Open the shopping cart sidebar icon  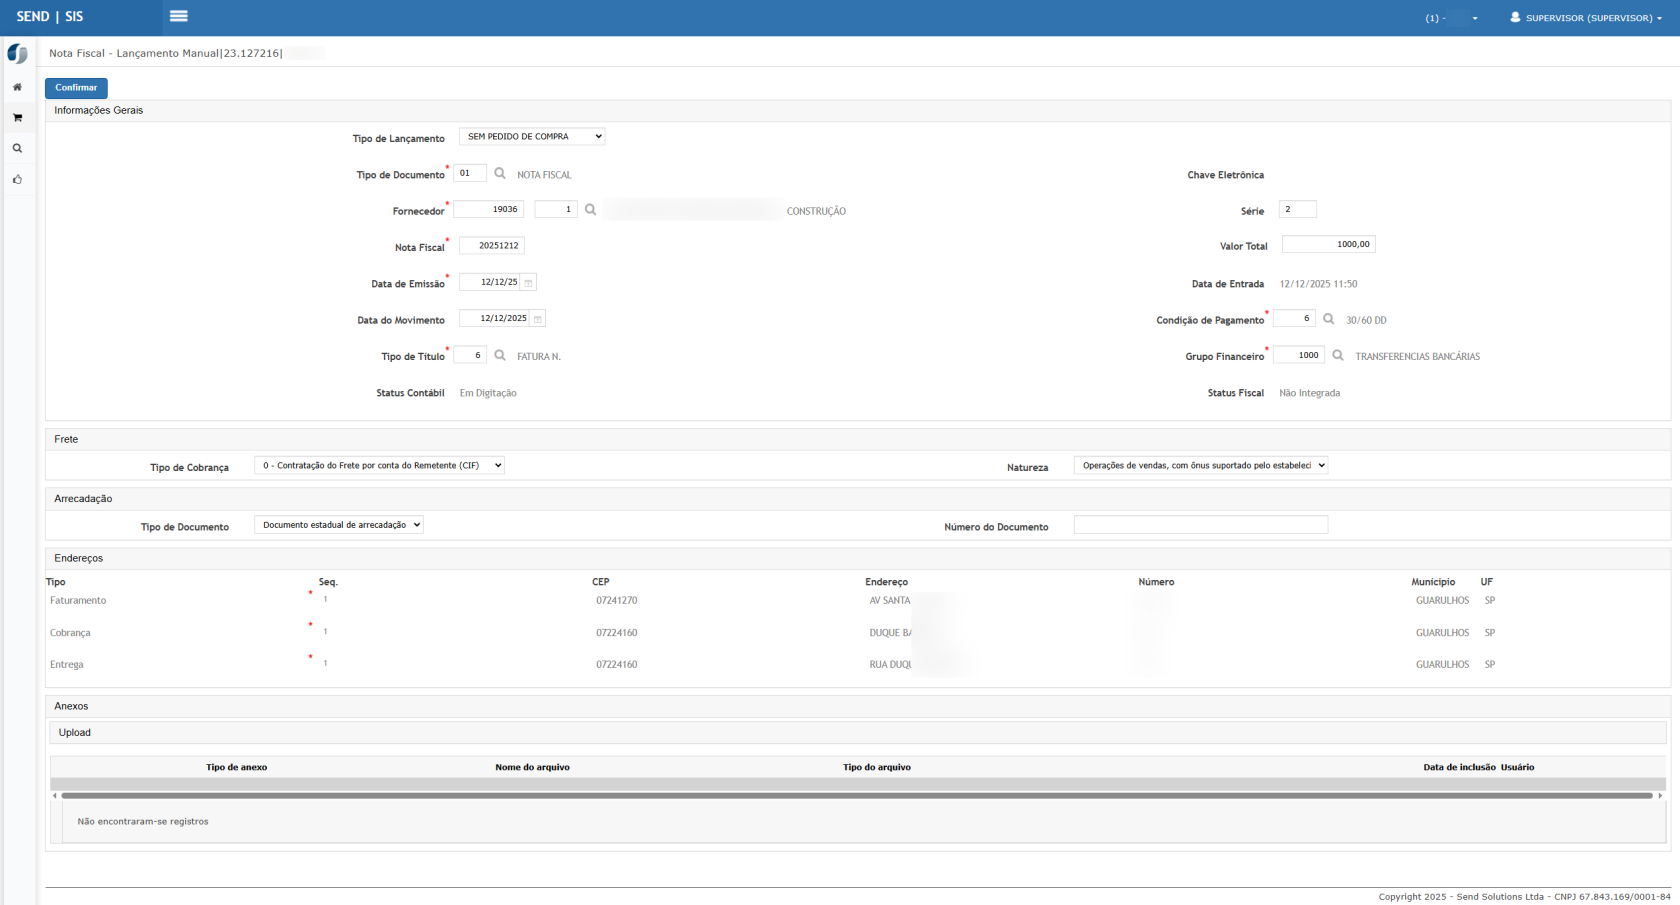point(17,118)
